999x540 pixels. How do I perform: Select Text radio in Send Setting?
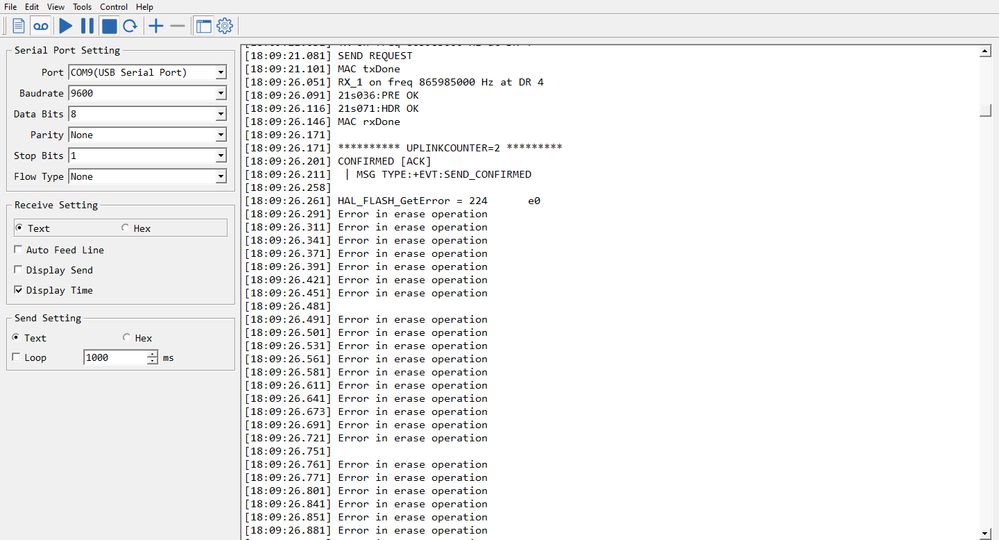[x=16, y=338]
